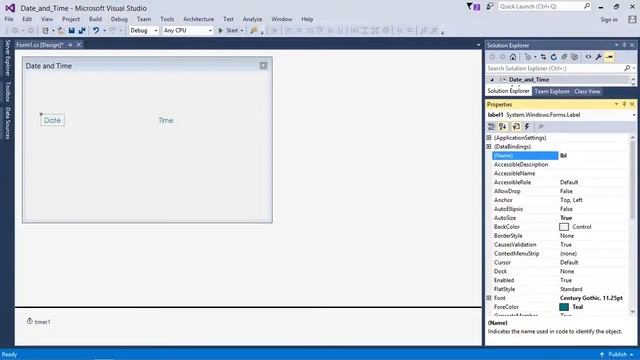Open the Data Sources side tab
The width and height of the screenshot is (640, 360).
coord(7,123)
